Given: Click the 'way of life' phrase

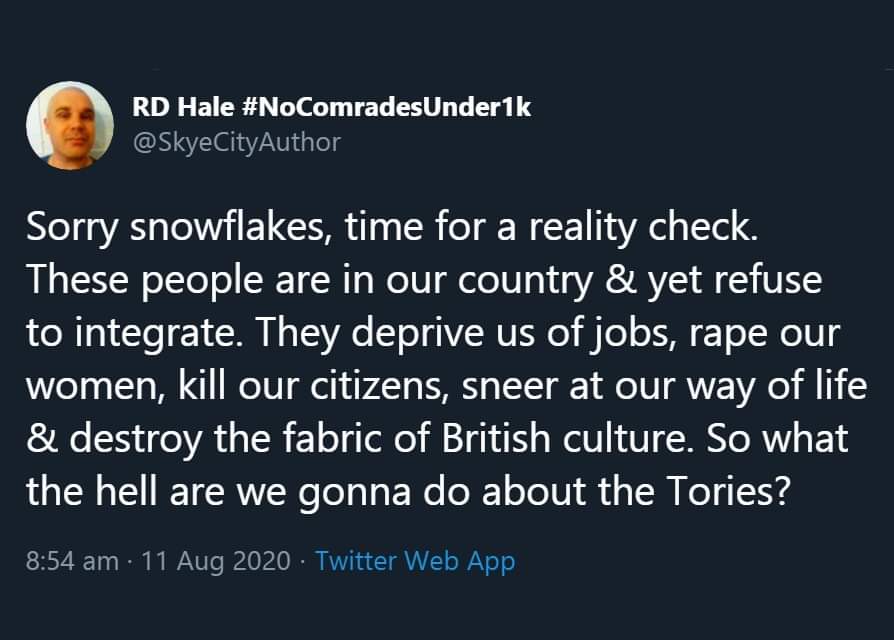Looking at the screenshot, I should (x=781, y=384).
